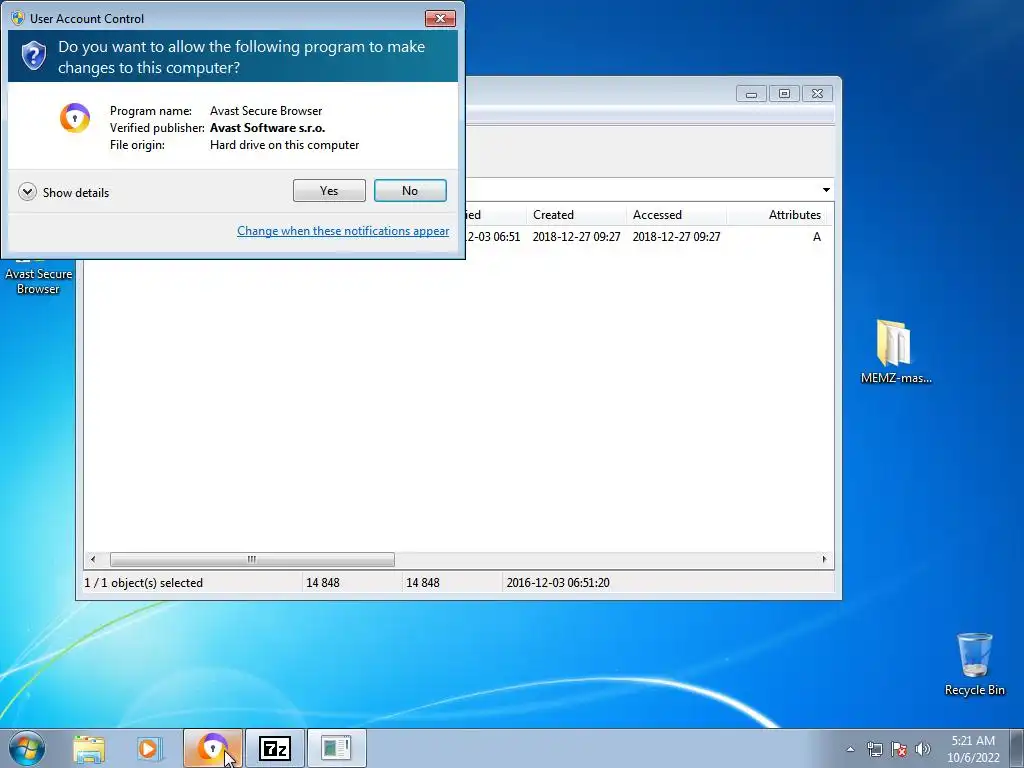
Task: Click No in User Account Control dialog
Action: click(410, 191)
